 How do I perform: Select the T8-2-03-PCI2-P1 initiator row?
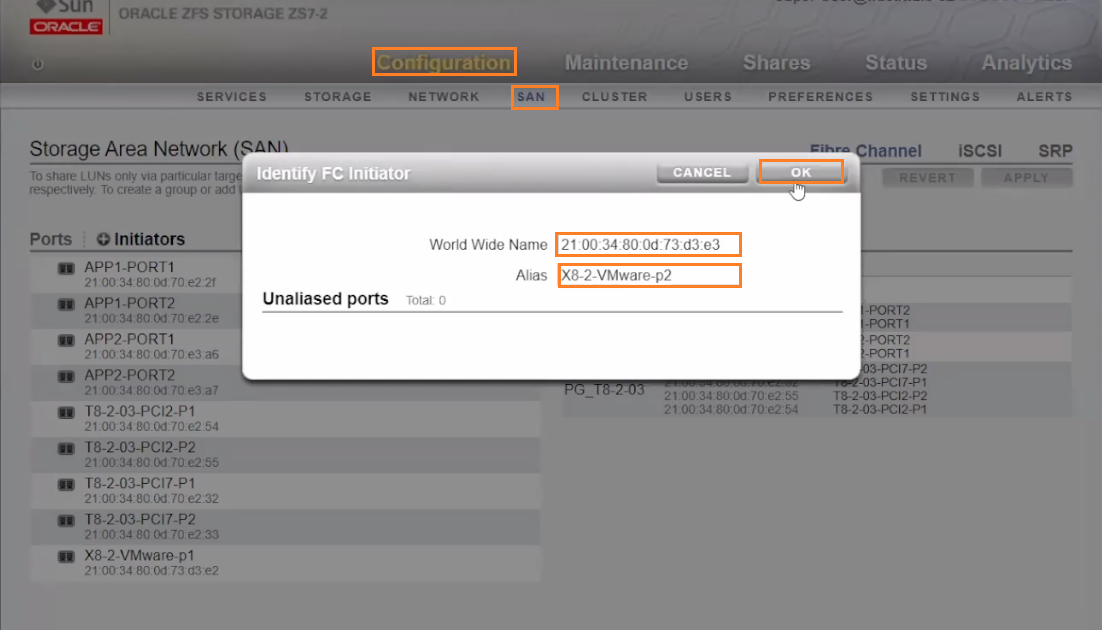tap(285, 418)
